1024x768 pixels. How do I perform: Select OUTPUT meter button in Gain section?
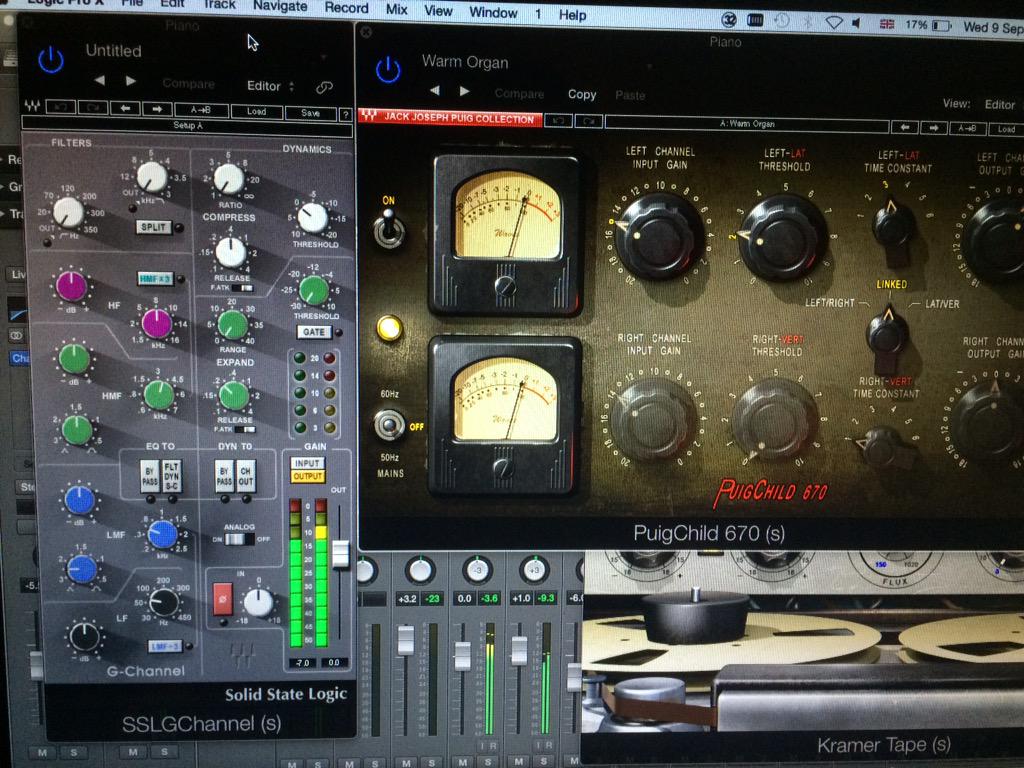tap(308, 476)
